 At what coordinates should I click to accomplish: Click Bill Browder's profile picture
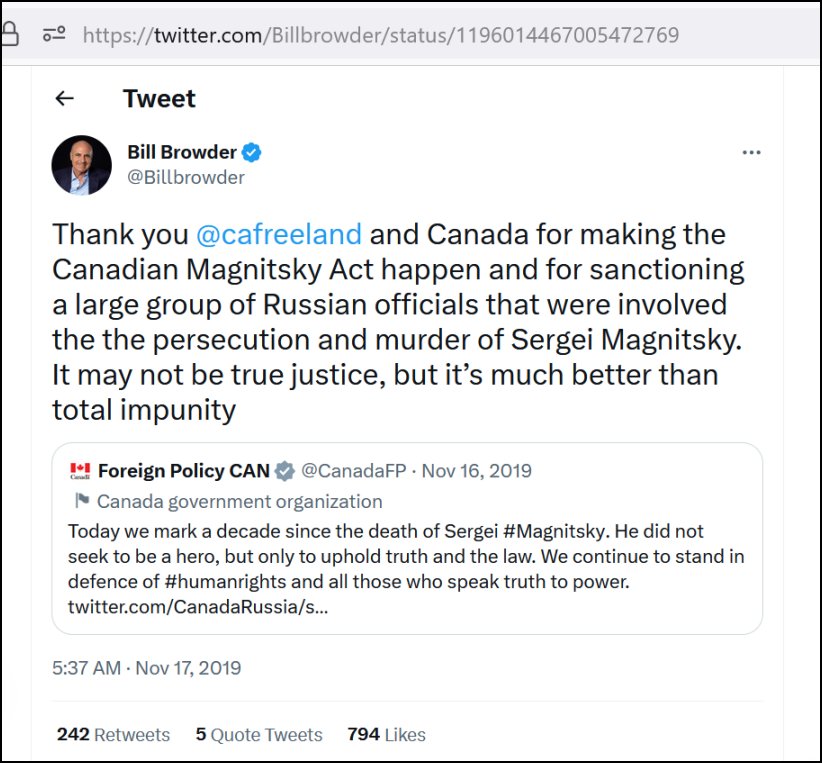click(81, 165)
